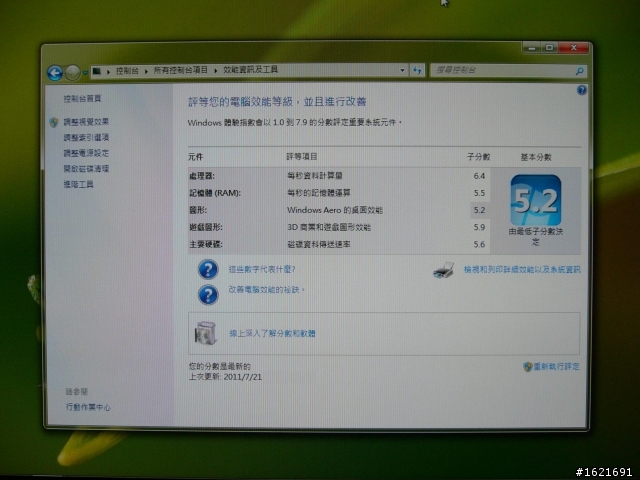Open the 改善電腦效能的秘訣 link
The width and height of the screenshot is (640, 480).
point(266,289)
